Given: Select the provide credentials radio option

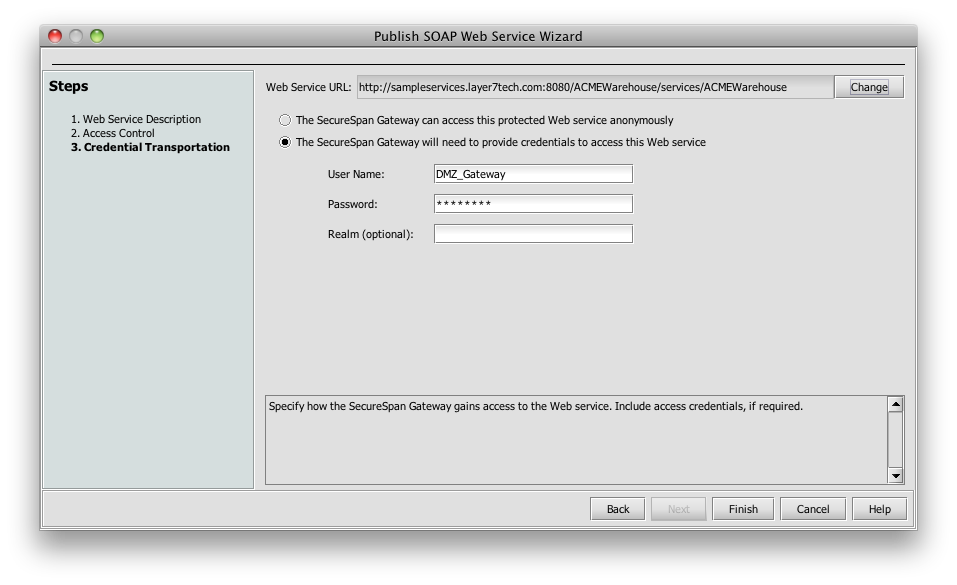Looking at the screenshot, I should point(285,142).
